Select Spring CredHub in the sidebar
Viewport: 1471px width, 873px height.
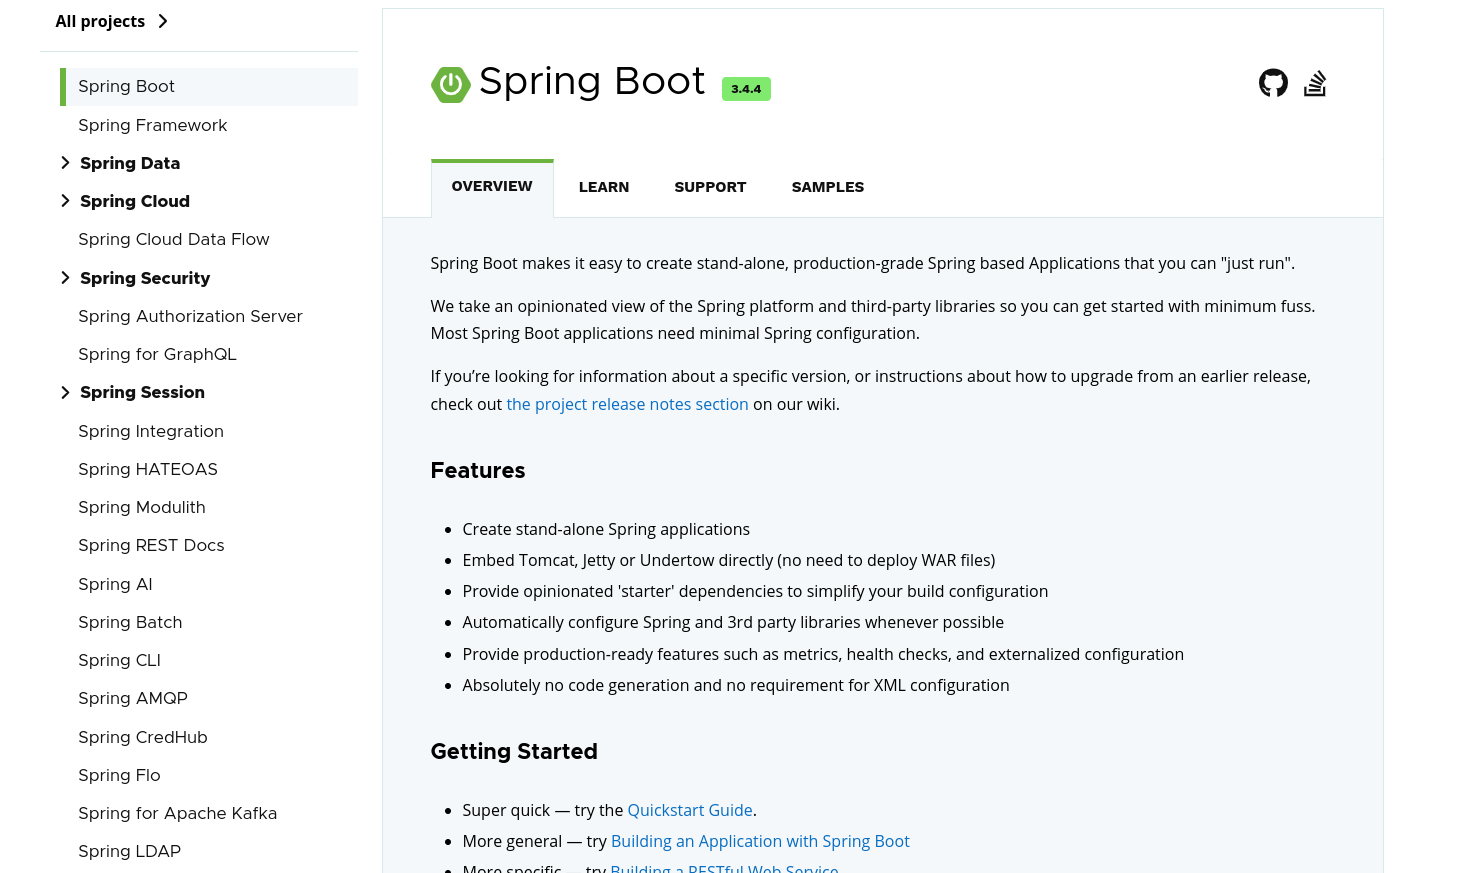(143, 737)
